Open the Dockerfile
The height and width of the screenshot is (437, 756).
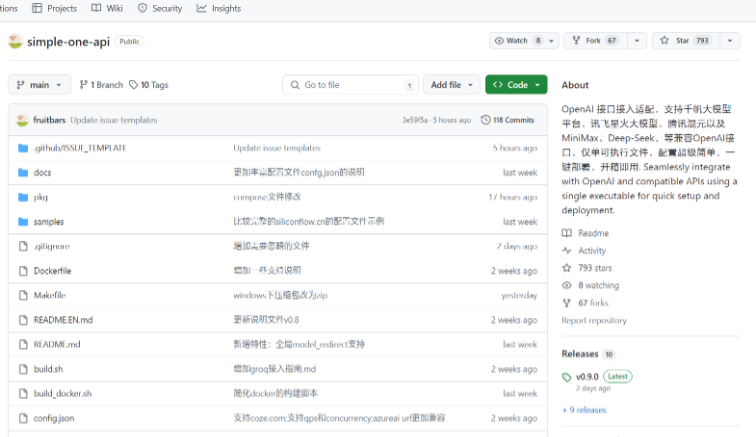[53, 271]
